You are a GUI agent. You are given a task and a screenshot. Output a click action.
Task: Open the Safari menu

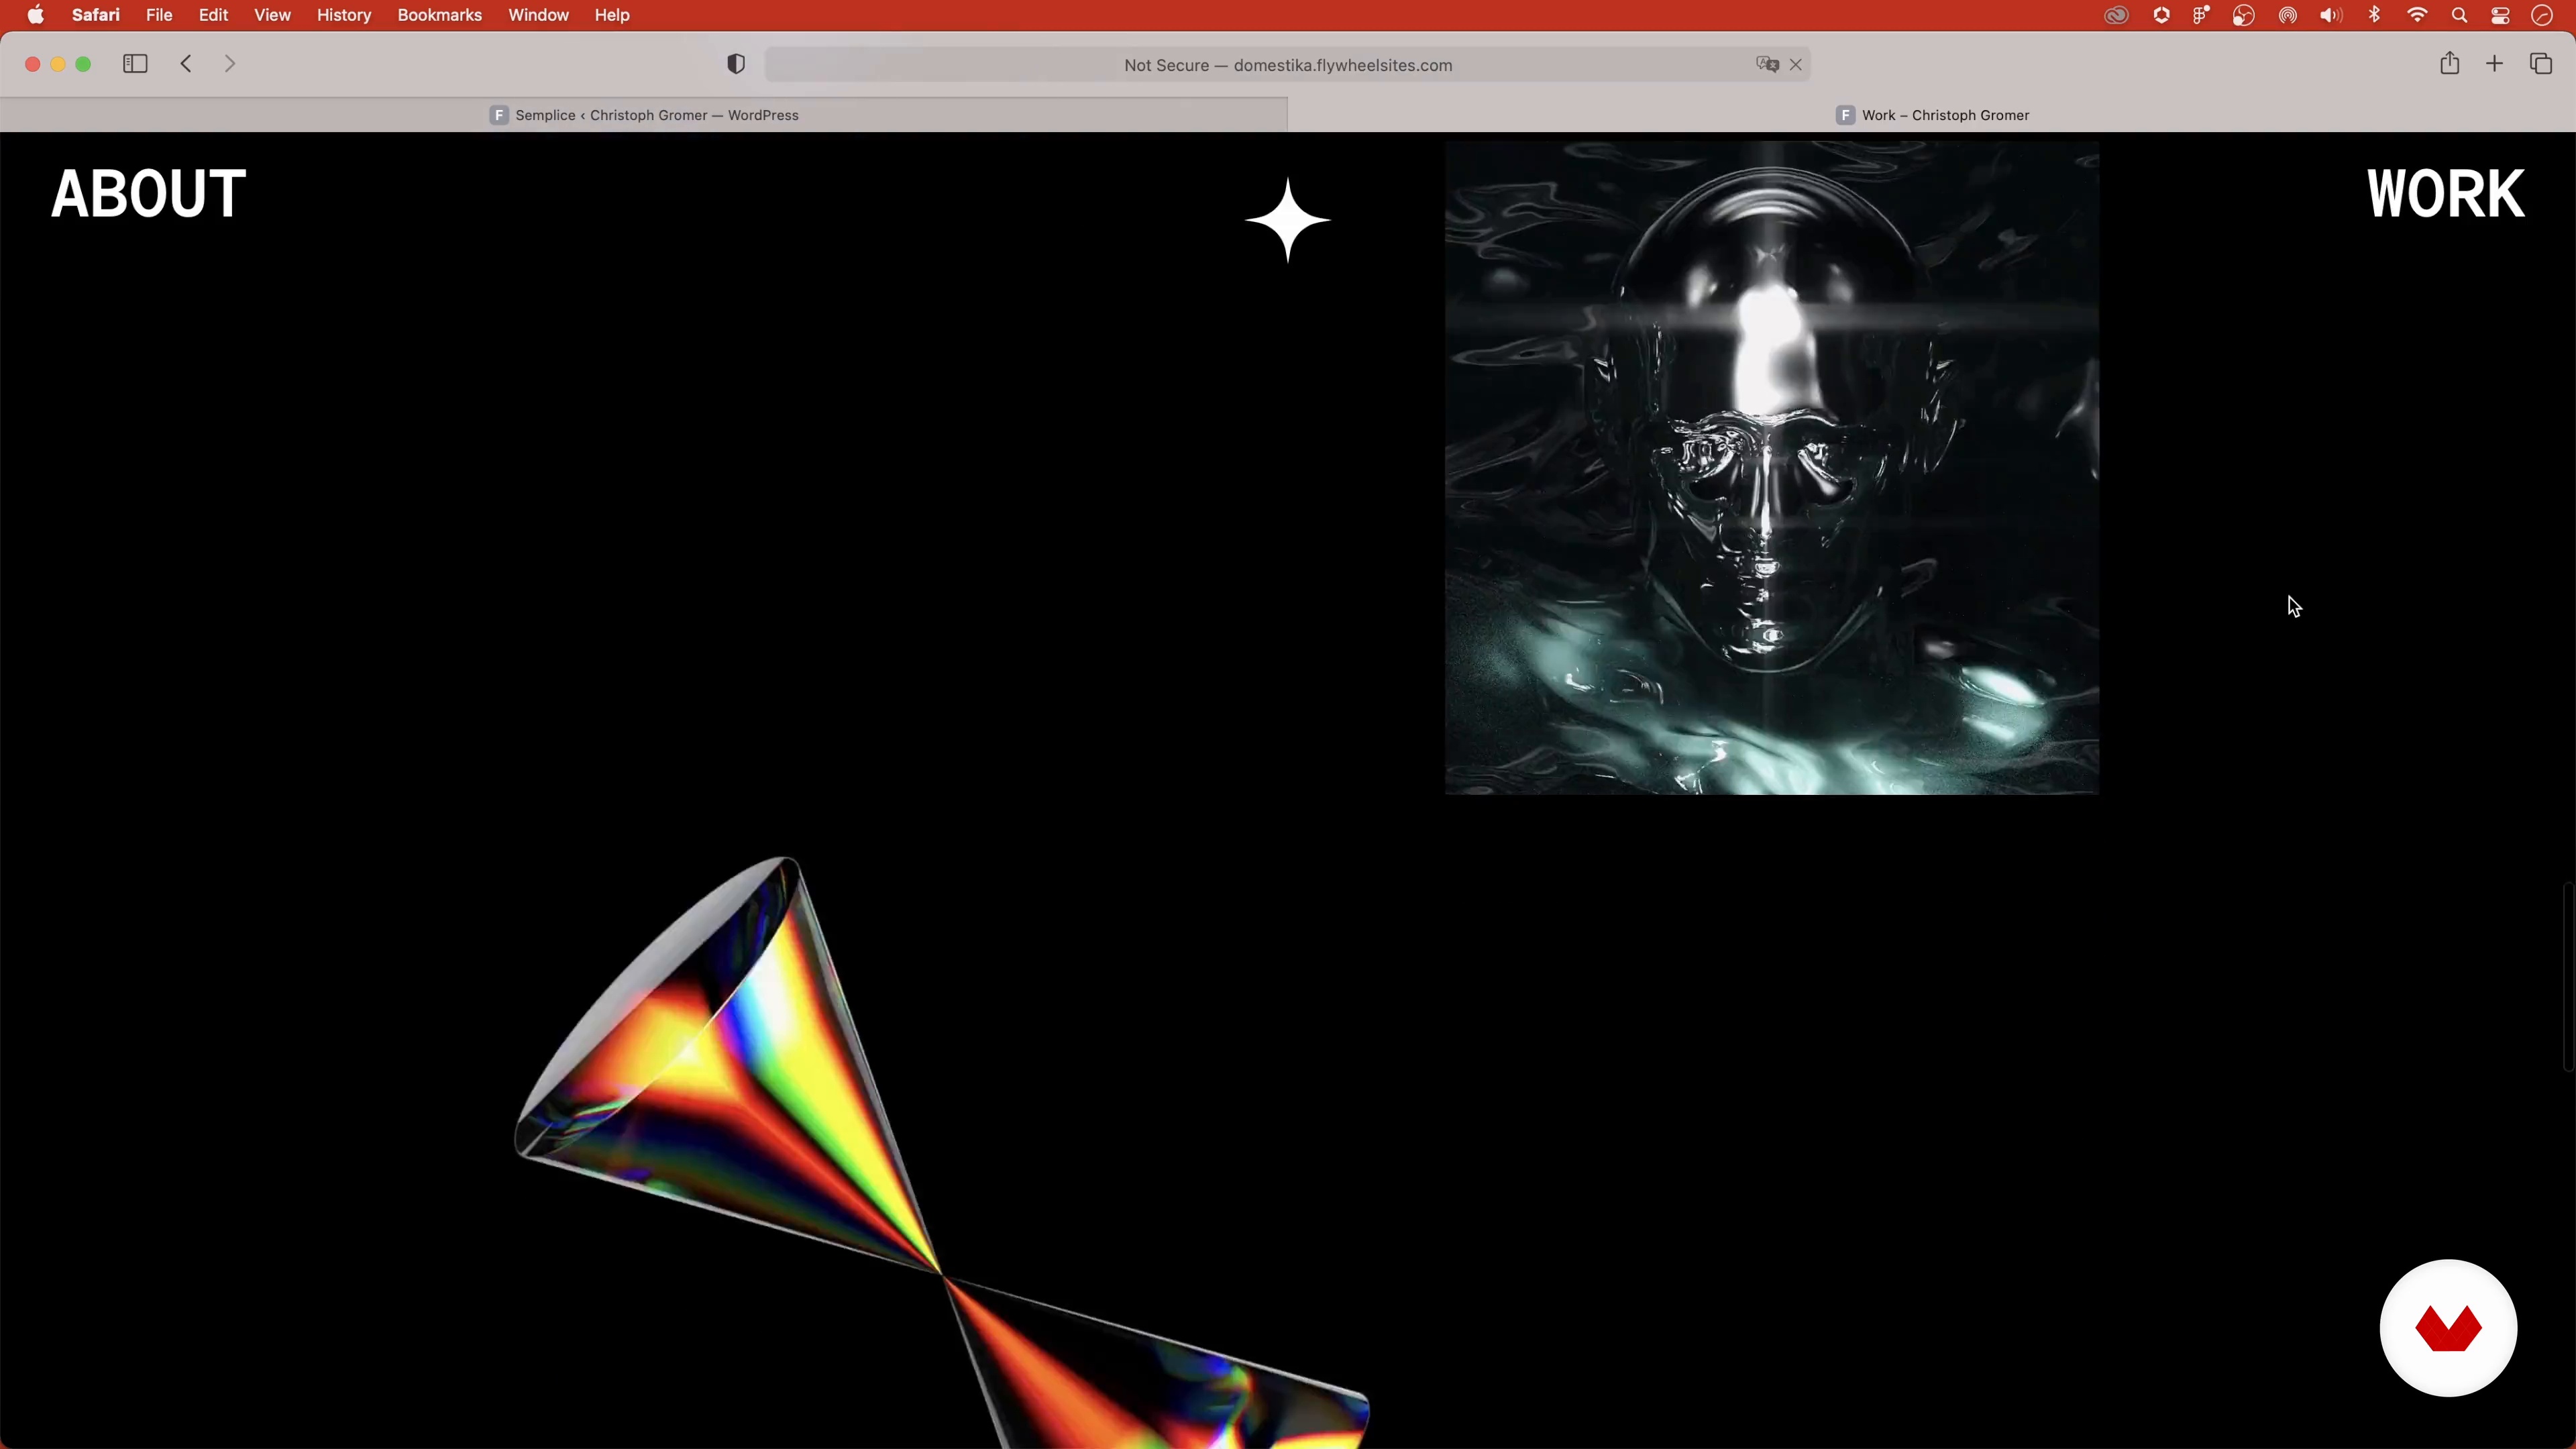pyautogui.click(x=96, y=15)
